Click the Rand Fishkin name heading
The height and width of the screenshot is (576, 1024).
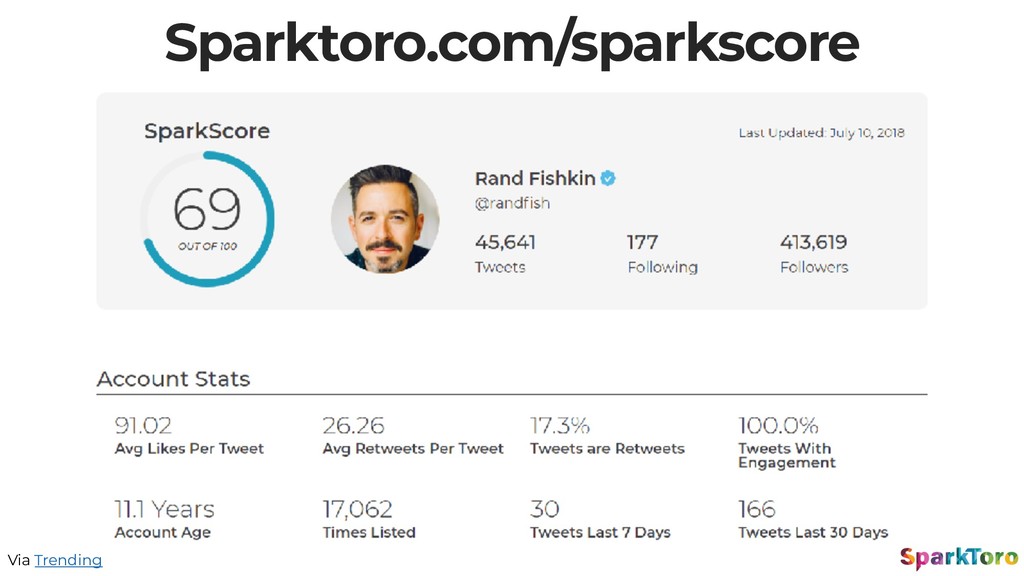tap(535, 178)
